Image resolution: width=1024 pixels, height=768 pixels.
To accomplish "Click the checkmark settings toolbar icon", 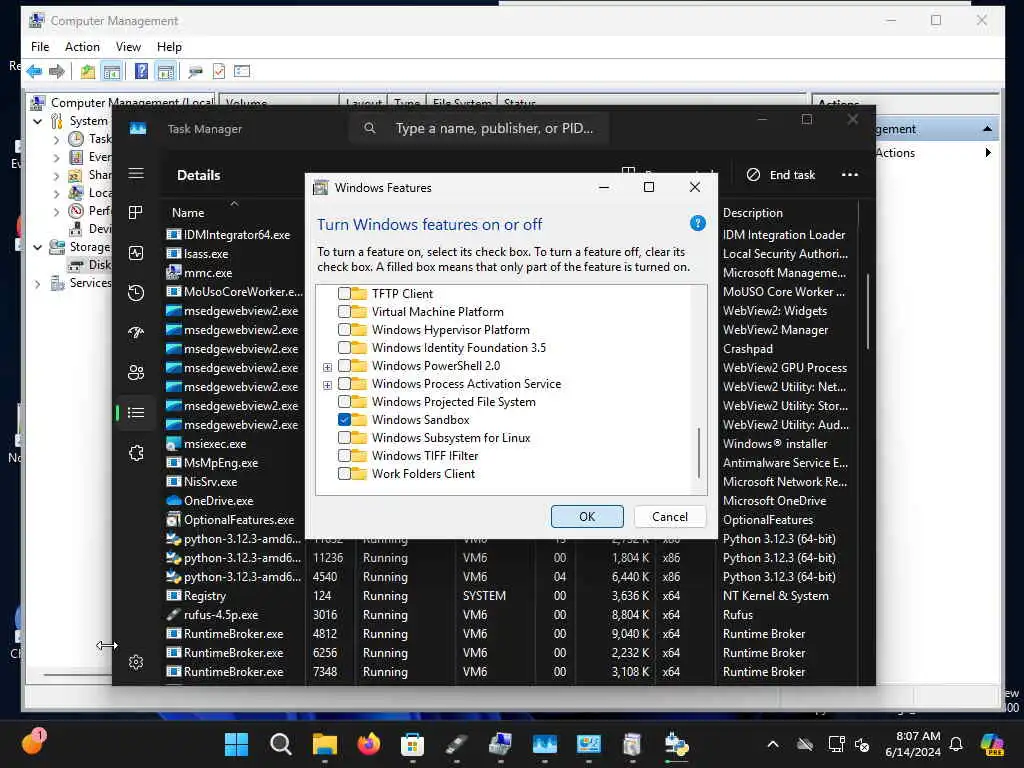I will [x=219, y=71].
